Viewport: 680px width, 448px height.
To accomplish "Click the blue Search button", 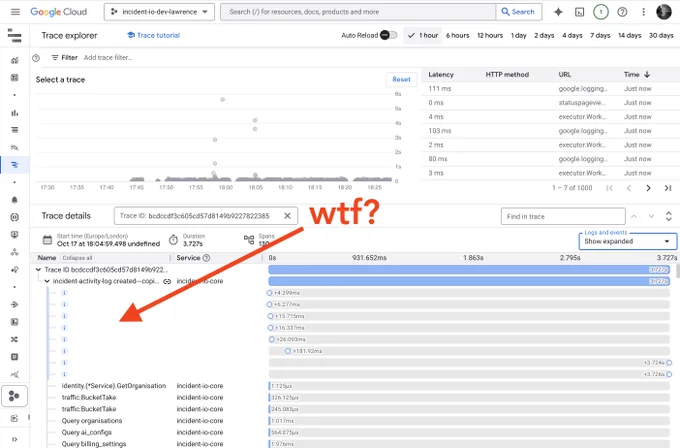I will pos(518,12).
